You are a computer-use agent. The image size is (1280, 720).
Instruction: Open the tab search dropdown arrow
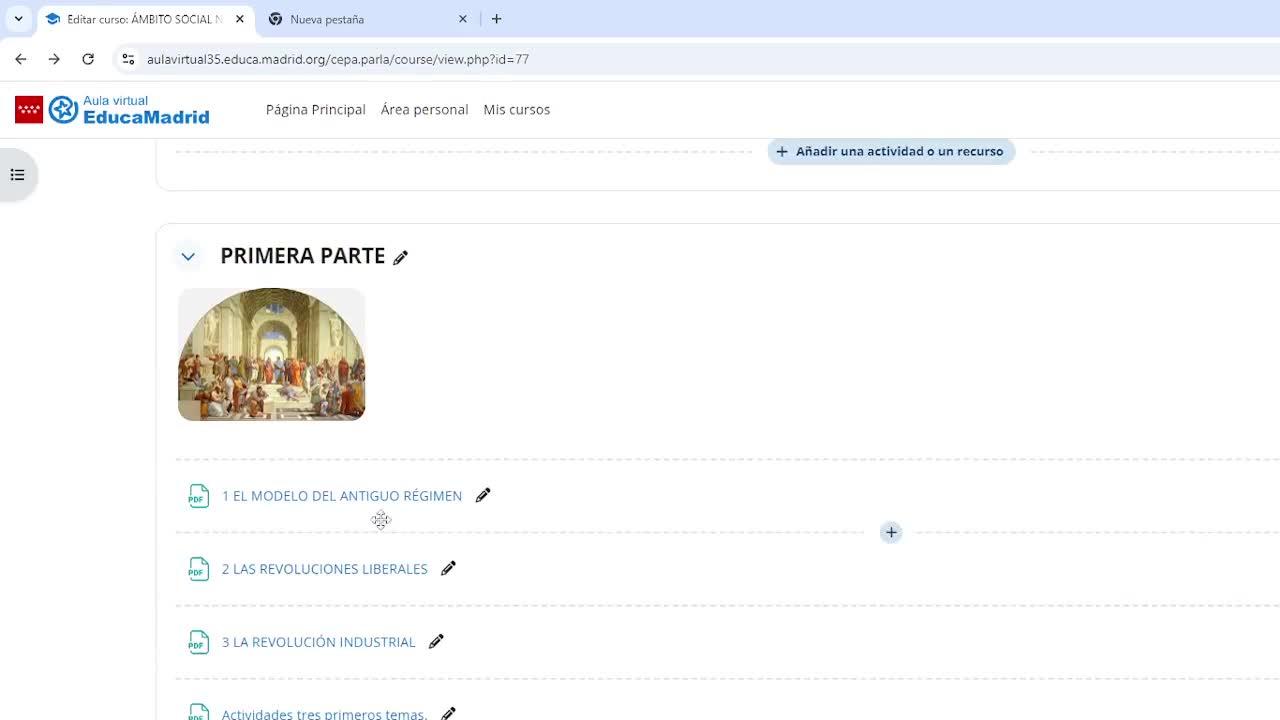[x=18, y=19]
